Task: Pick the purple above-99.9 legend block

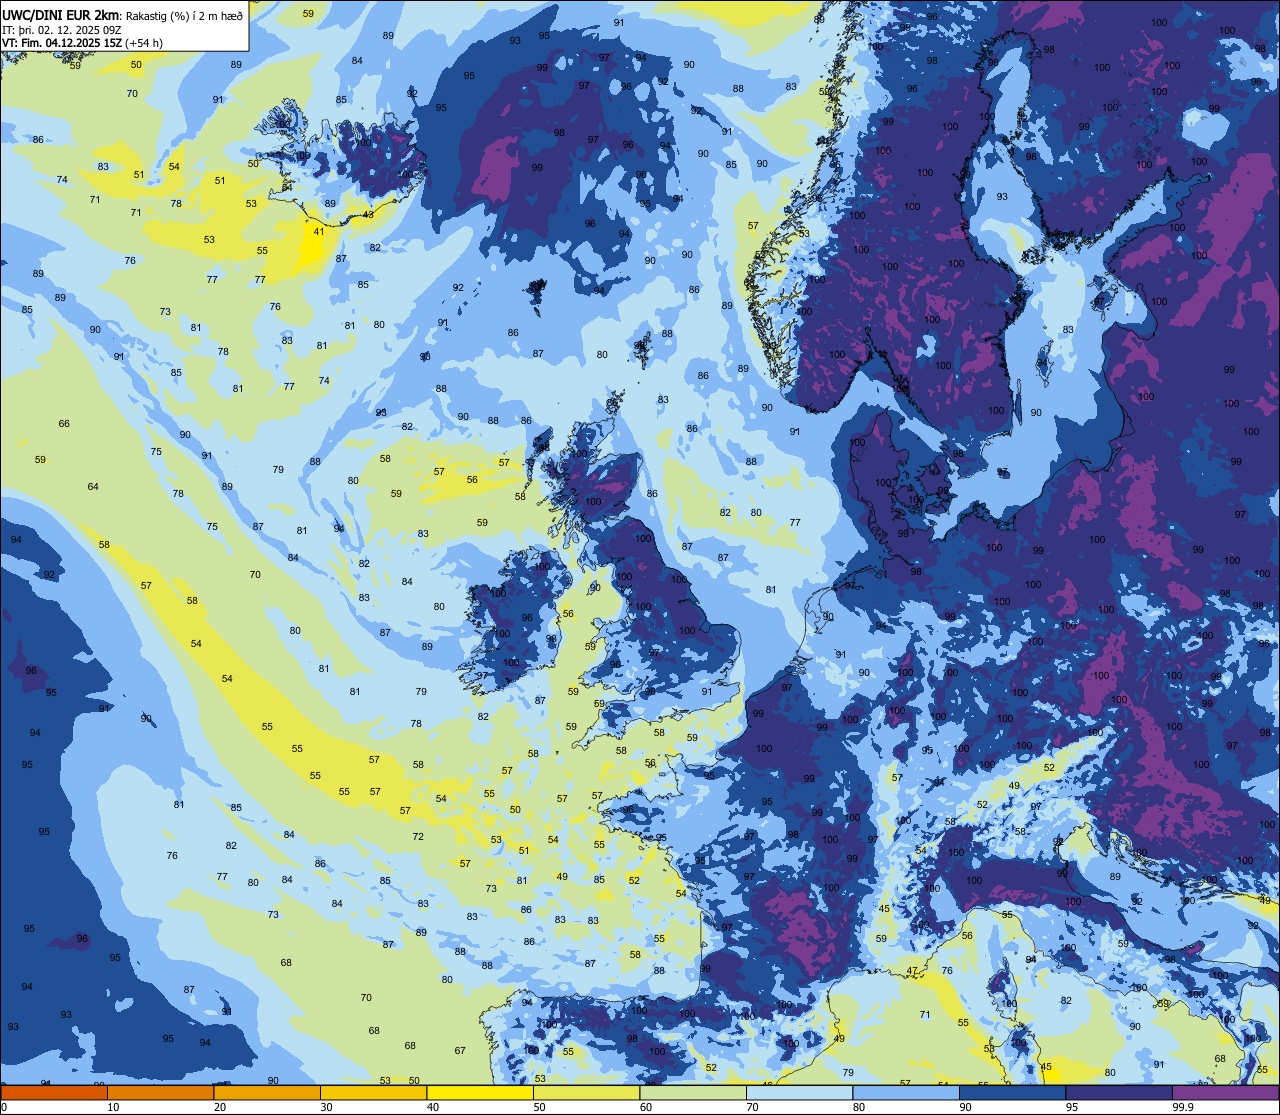Action: (1227, 1092)
